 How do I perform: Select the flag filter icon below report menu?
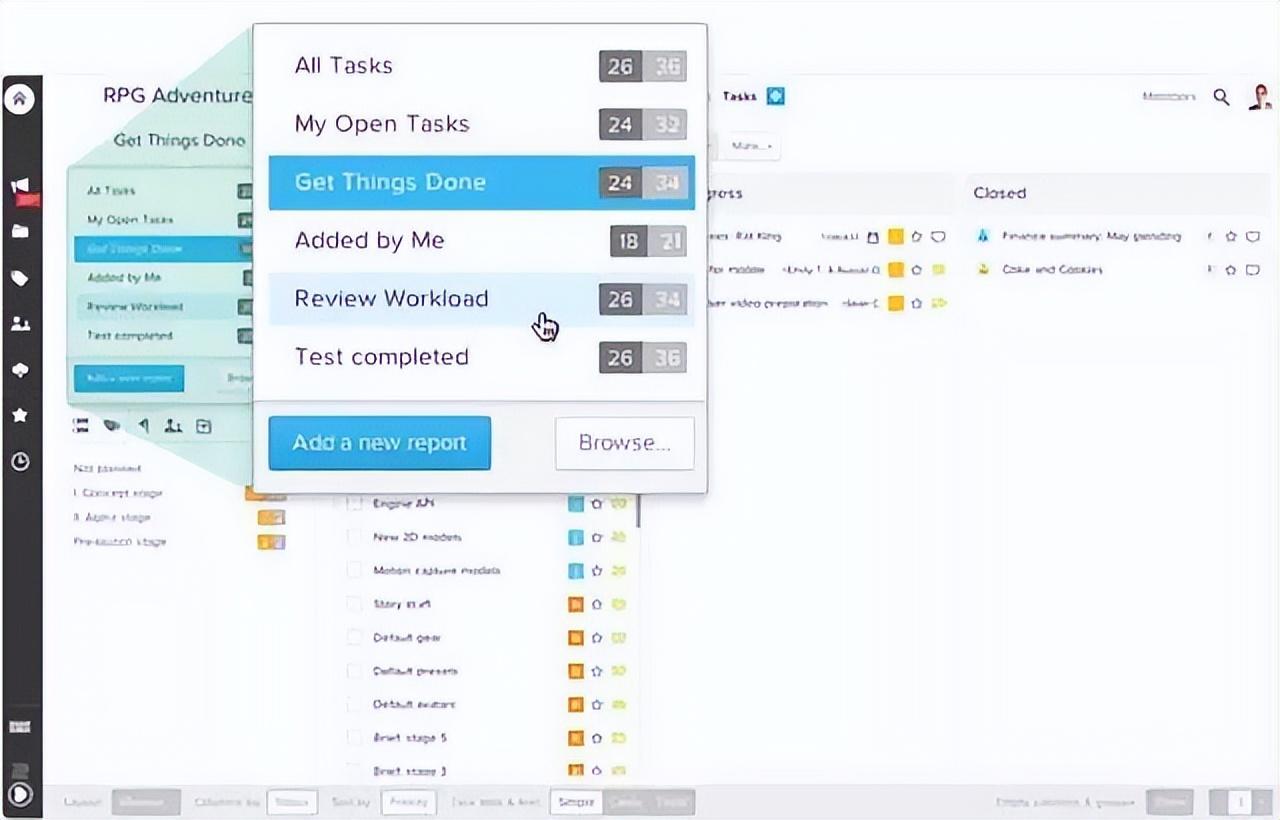coord(143,426)
